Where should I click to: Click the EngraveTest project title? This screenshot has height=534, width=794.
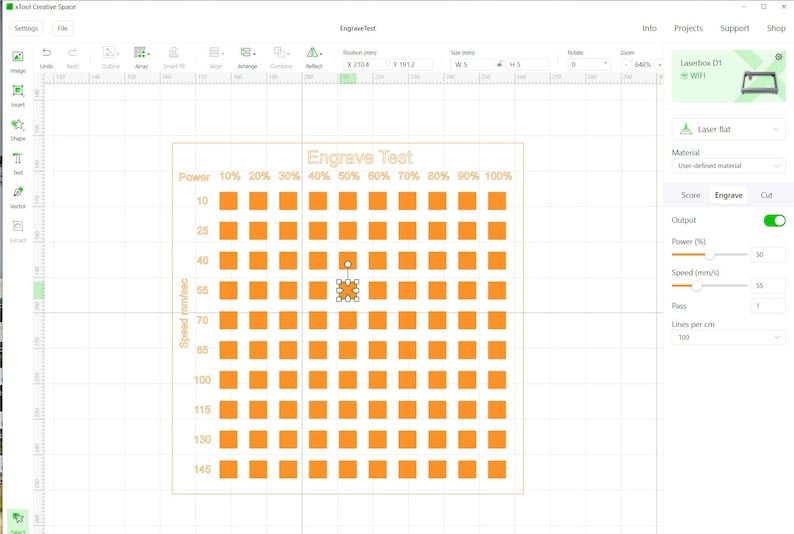coord(358,28)
